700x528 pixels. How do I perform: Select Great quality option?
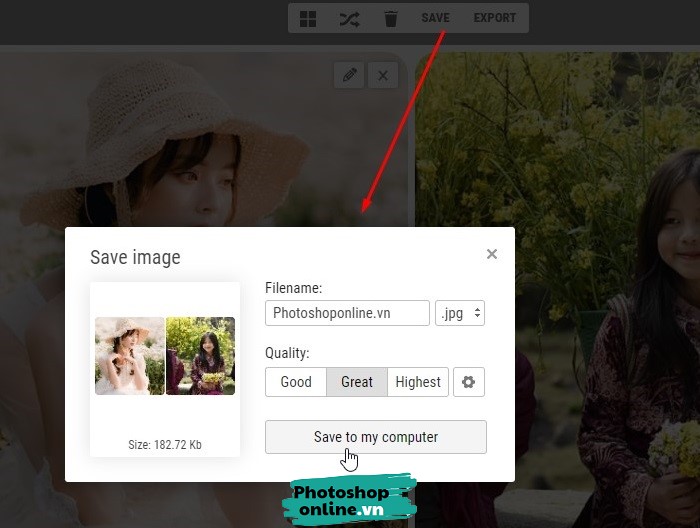click(357, 382)
